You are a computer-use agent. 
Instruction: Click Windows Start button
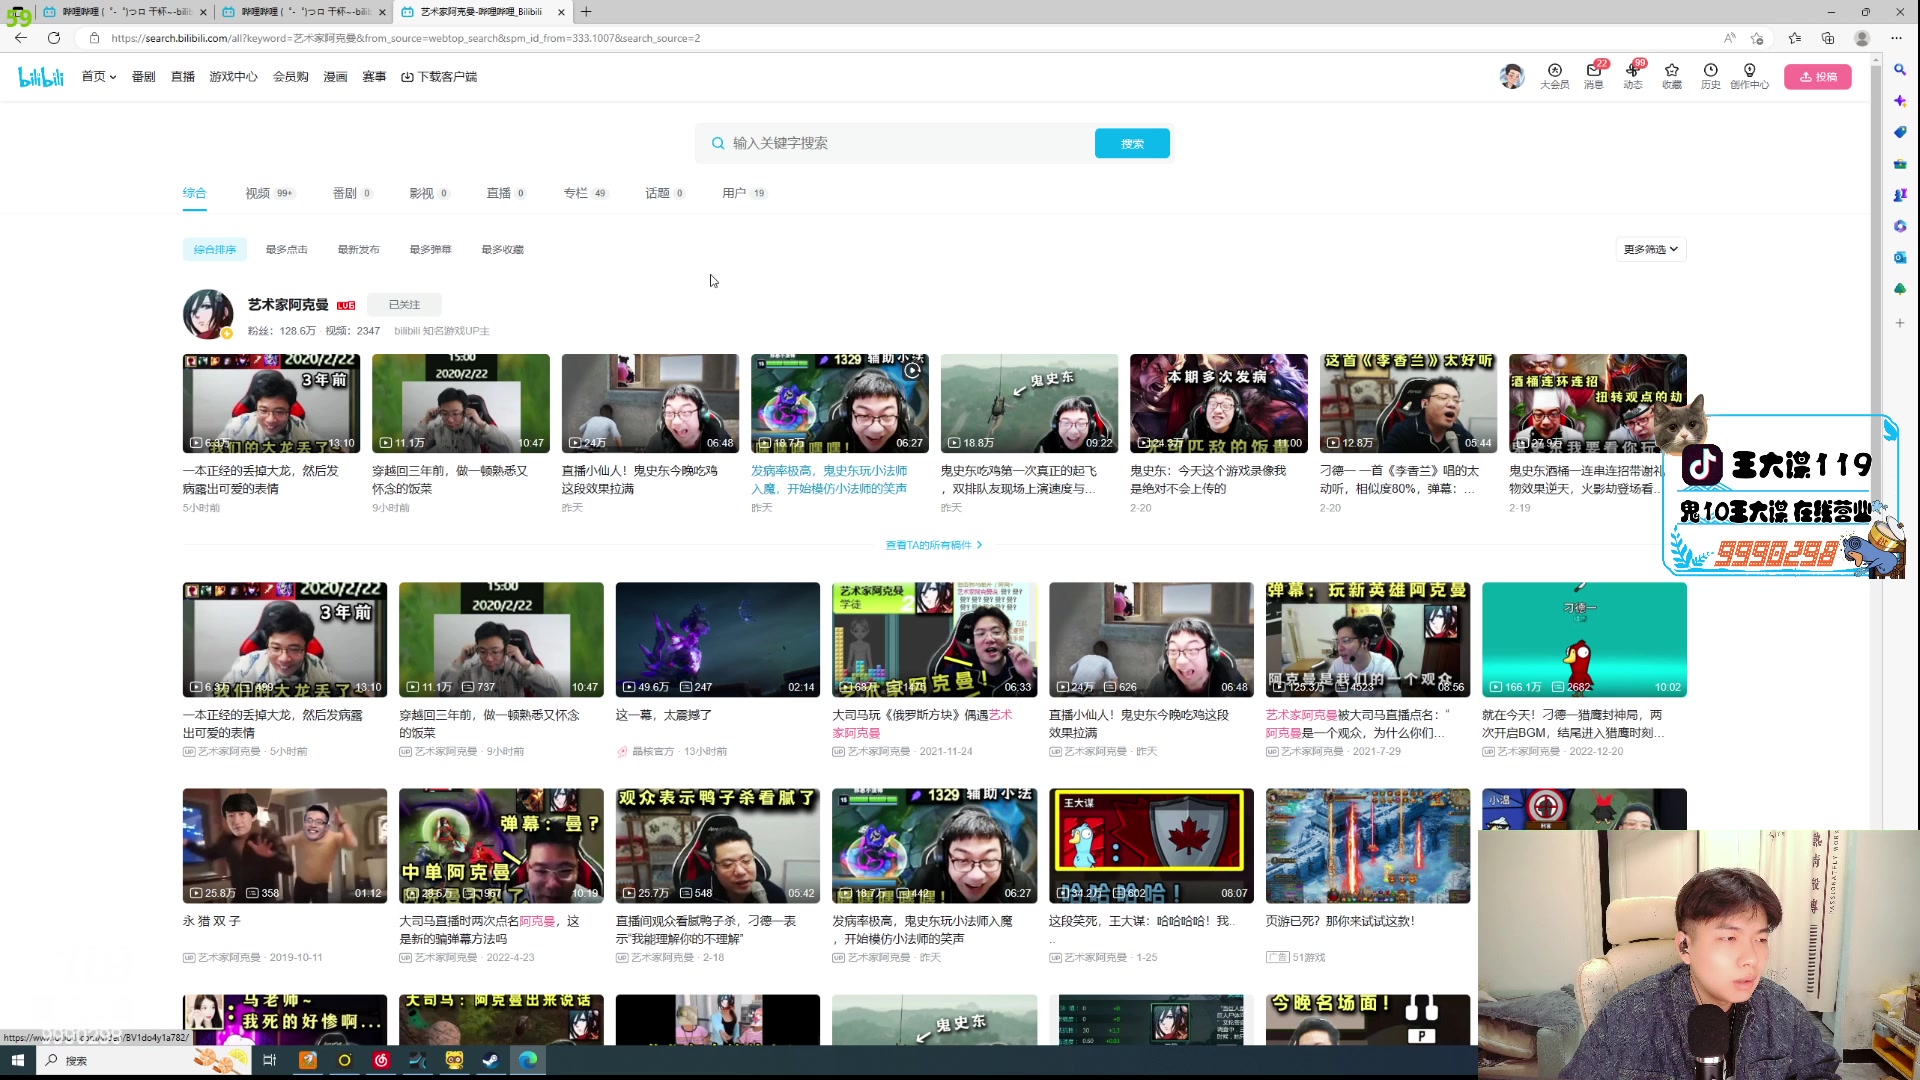coord(17,1060)
